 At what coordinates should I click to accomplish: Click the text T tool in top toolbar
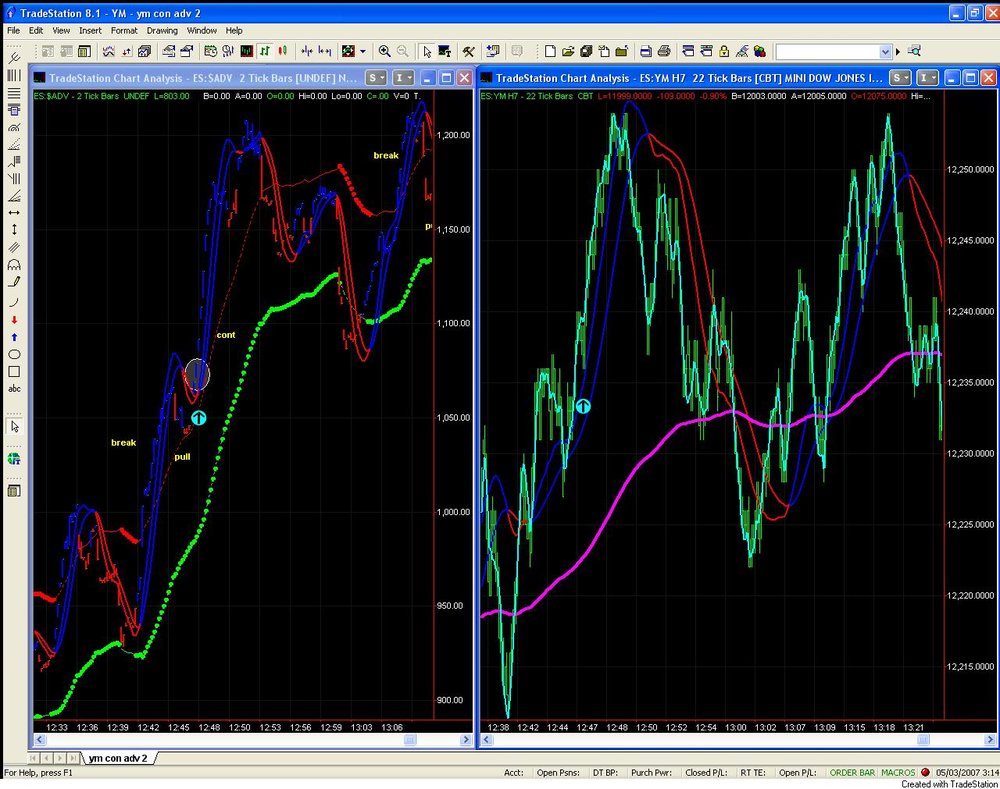445,51
